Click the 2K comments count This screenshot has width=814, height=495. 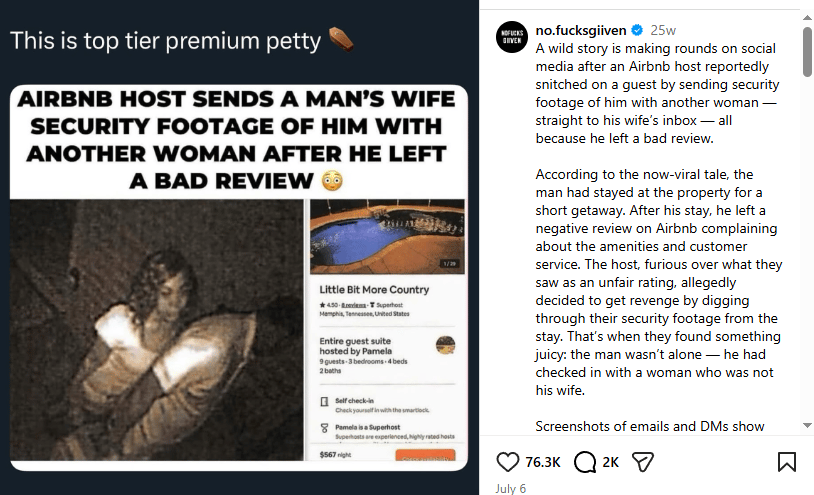(610, 462)
